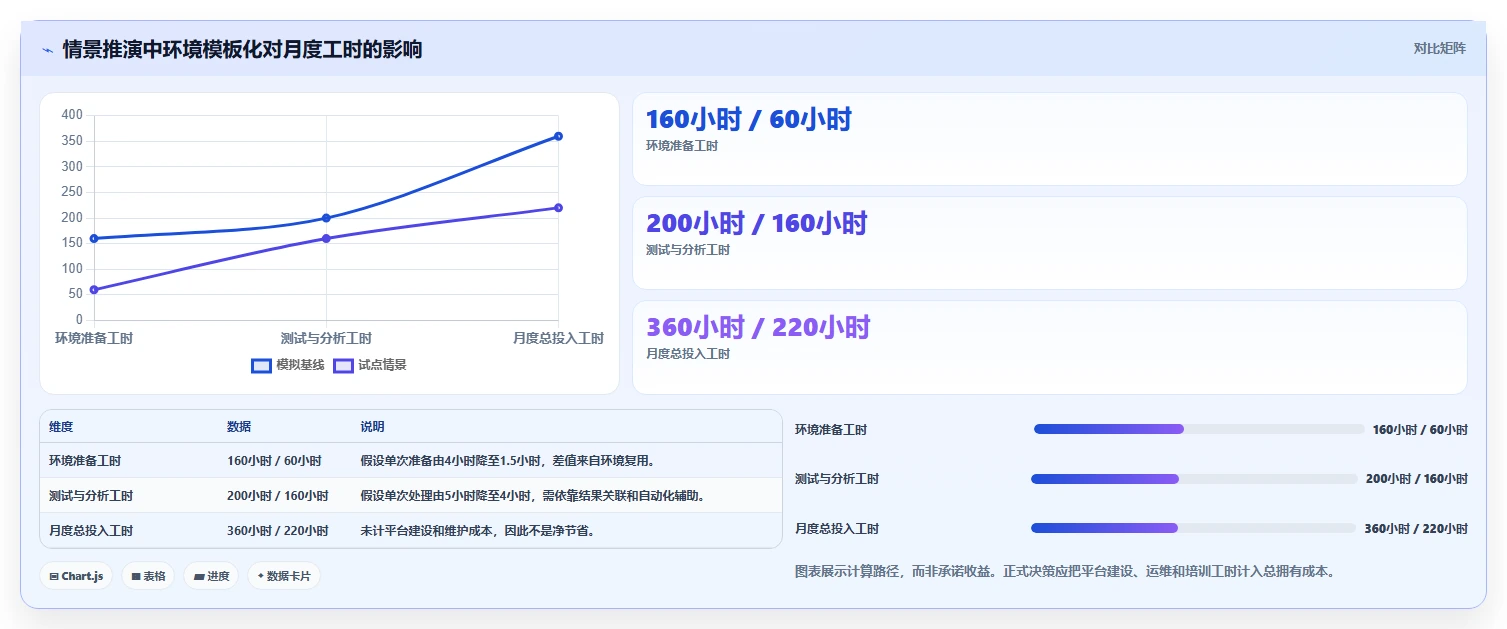1507x629 pixels.
Task: Click the progress value 200小时 / 160小时
Action: [1417, 479]
